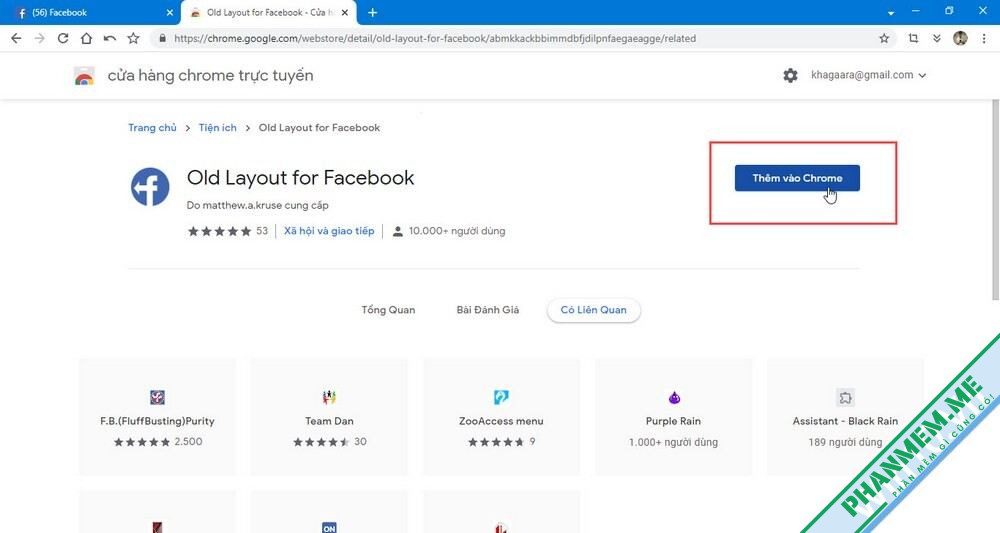Click the Purple Rain card title
Screen dimensions: 1000x533
tap(673, 421)
